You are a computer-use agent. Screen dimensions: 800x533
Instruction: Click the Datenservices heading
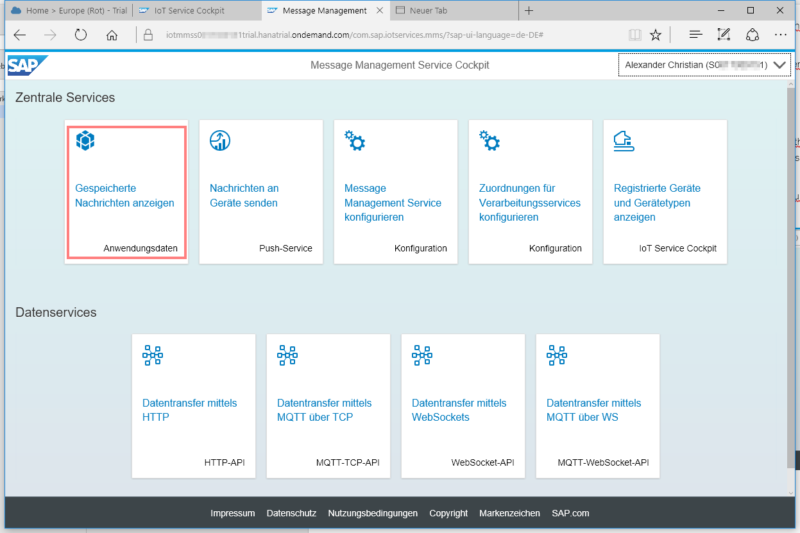(x=56, y=312)
